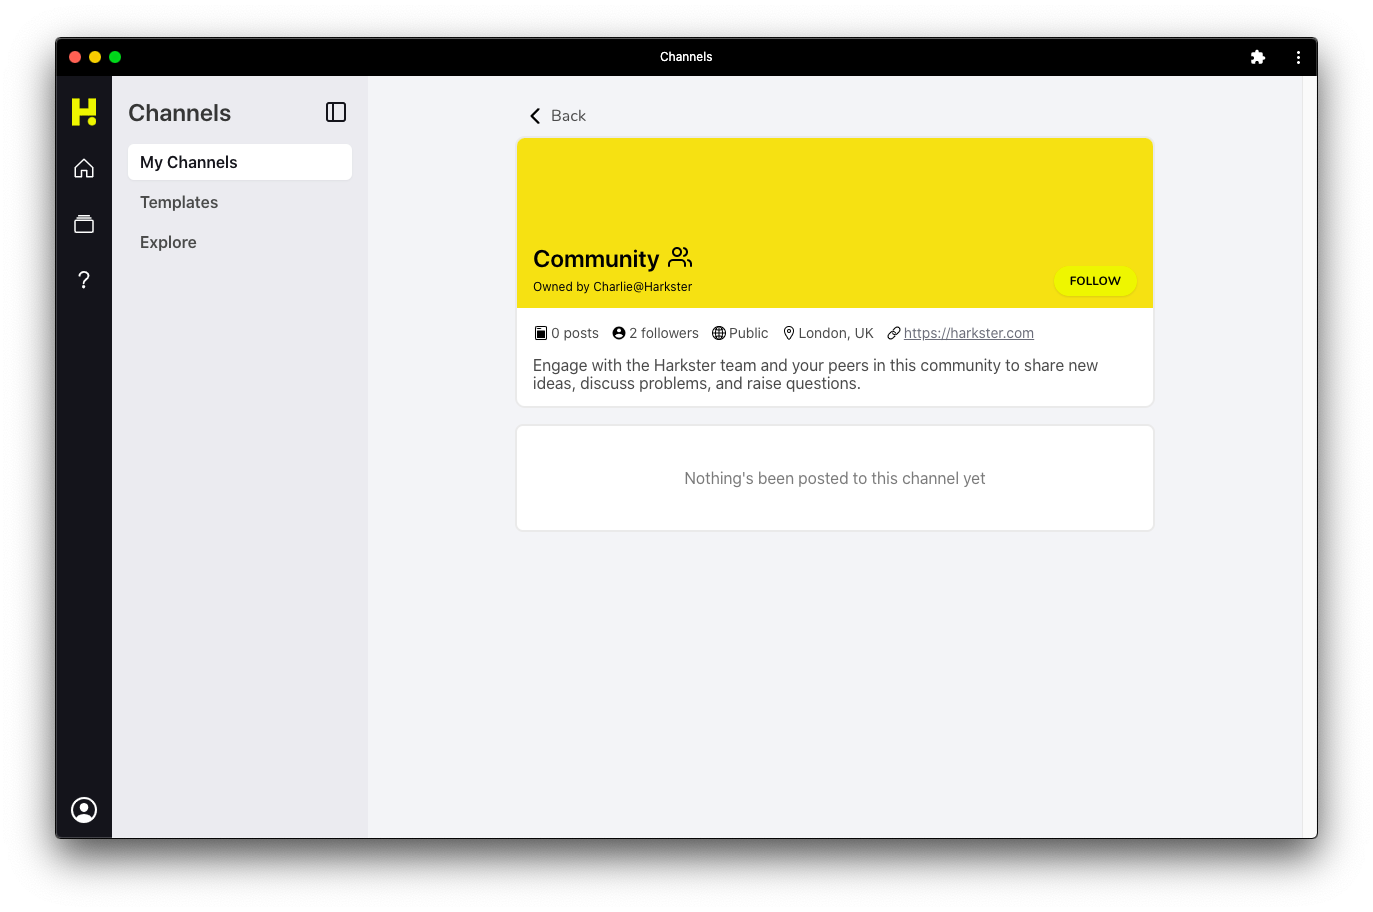Open the Help question mark icon
Viewport: 1373px width, 912px height.
84,280
